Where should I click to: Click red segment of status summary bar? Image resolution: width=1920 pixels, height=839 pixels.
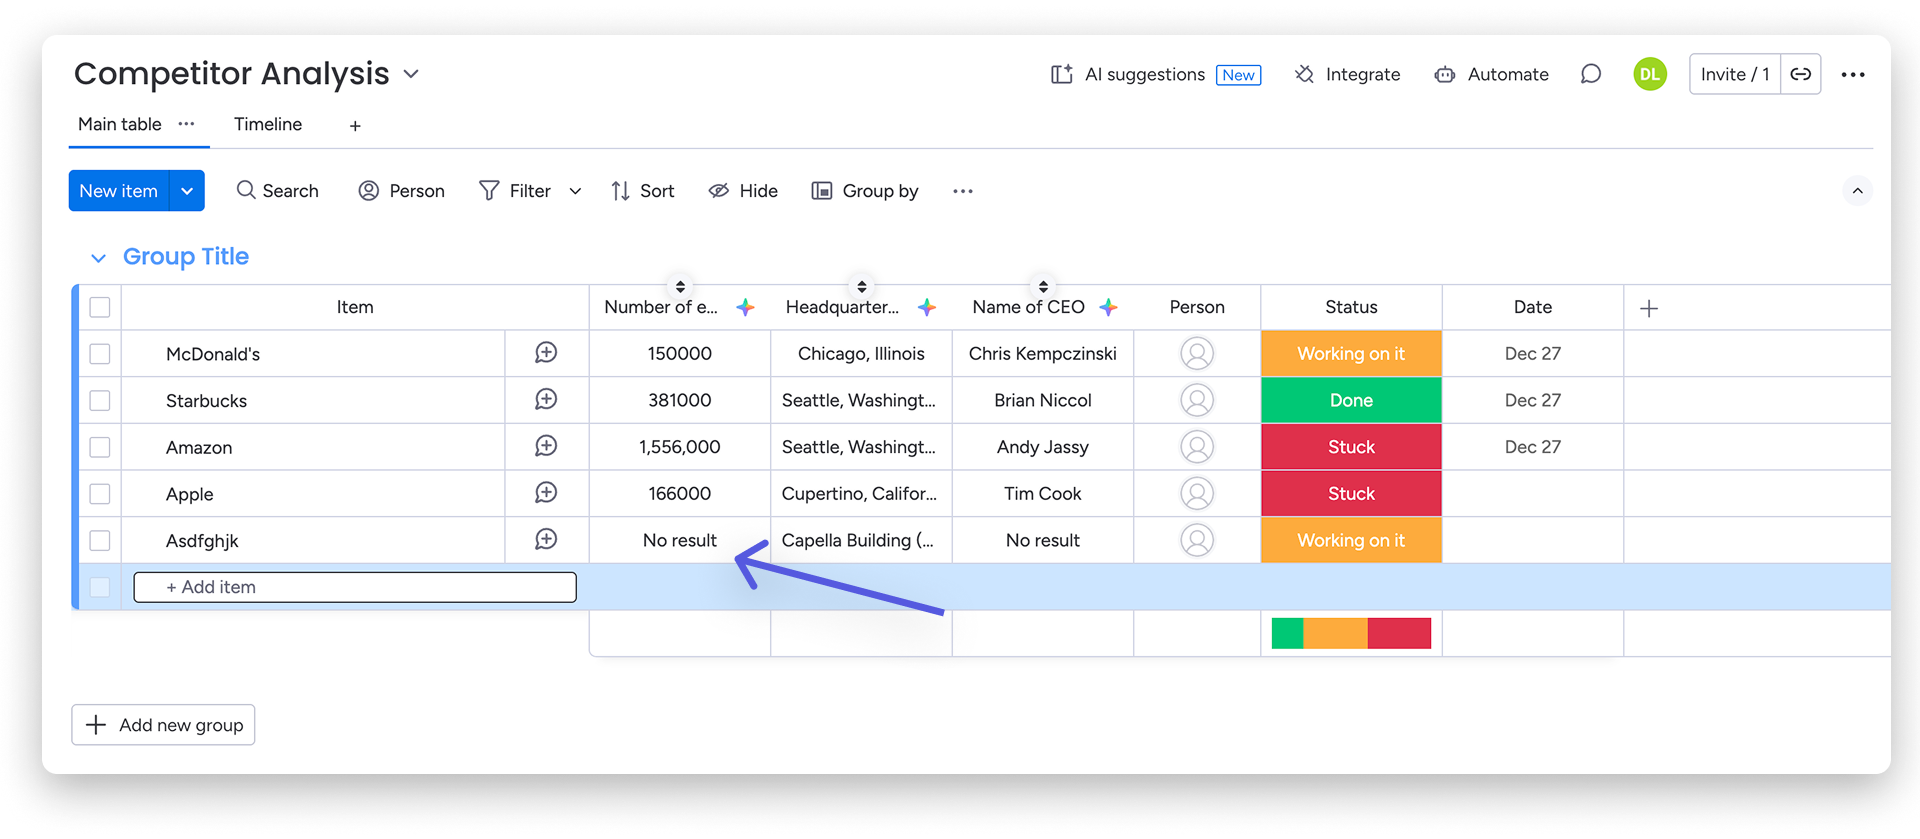tap(1399, 633)
